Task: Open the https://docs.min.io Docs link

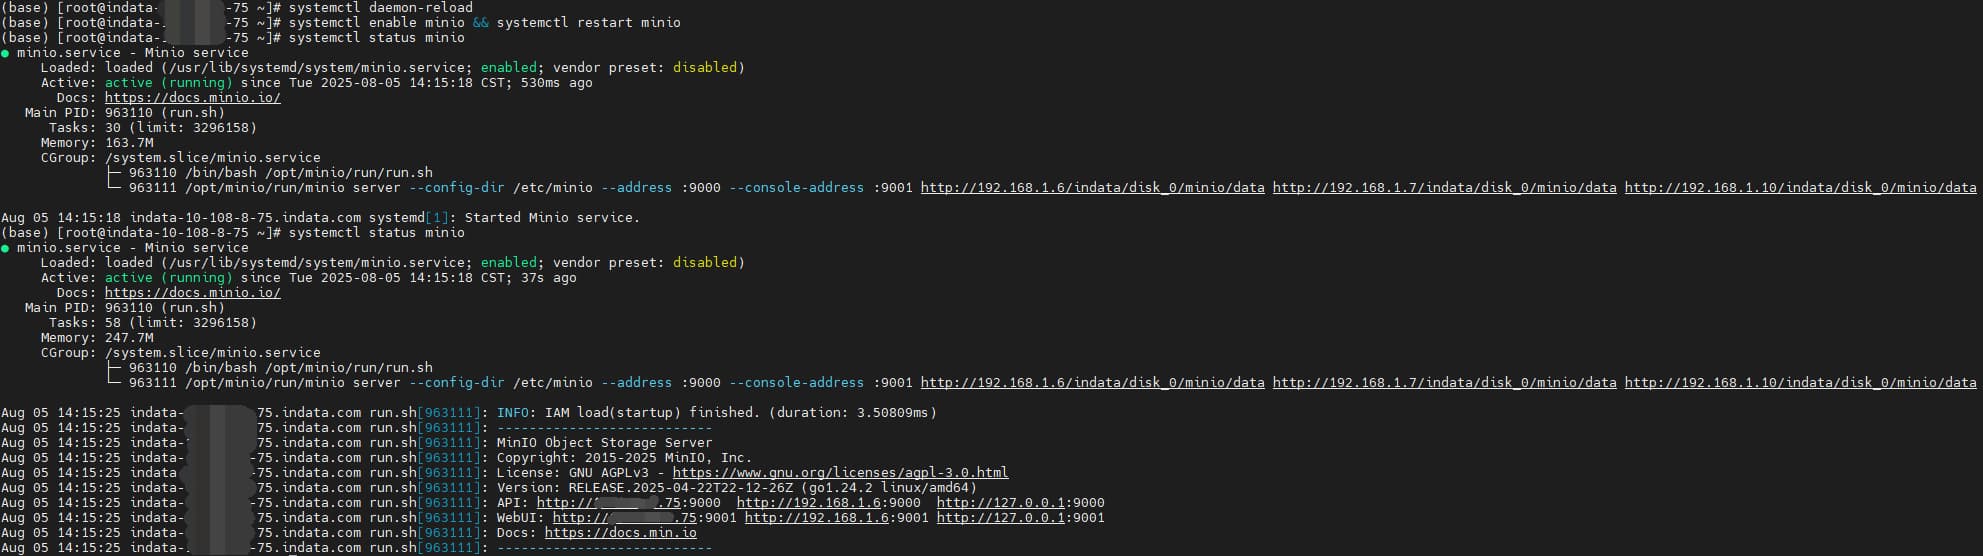Action: tap(620, 532)
